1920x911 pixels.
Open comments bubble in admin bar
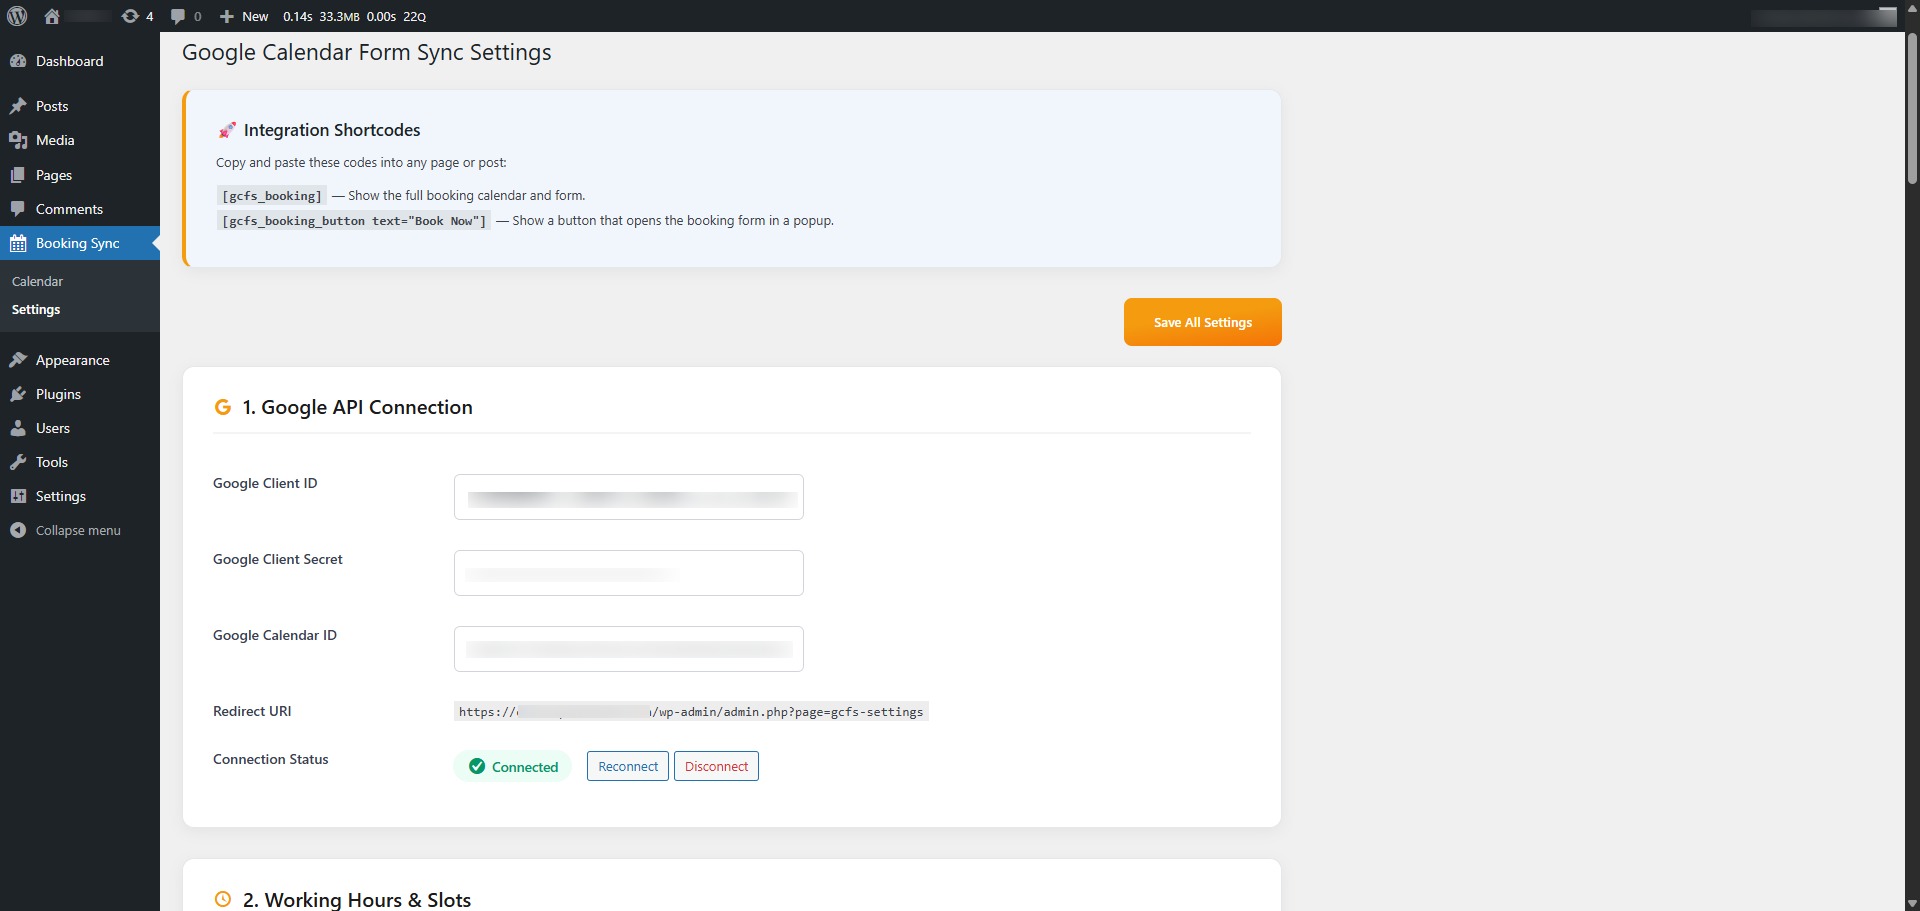186,16
